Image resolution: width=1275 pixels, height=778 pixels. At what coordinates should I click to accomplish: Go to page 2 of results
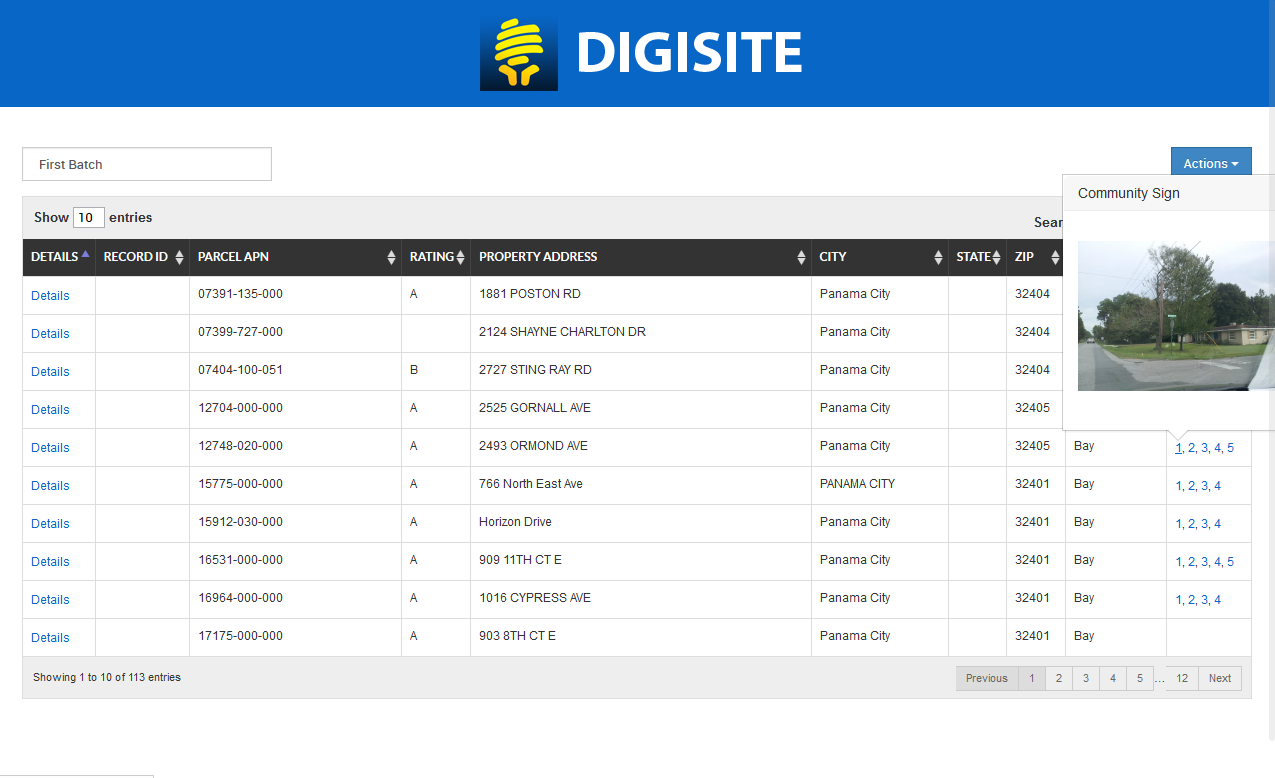click(x=1058, y=678)
